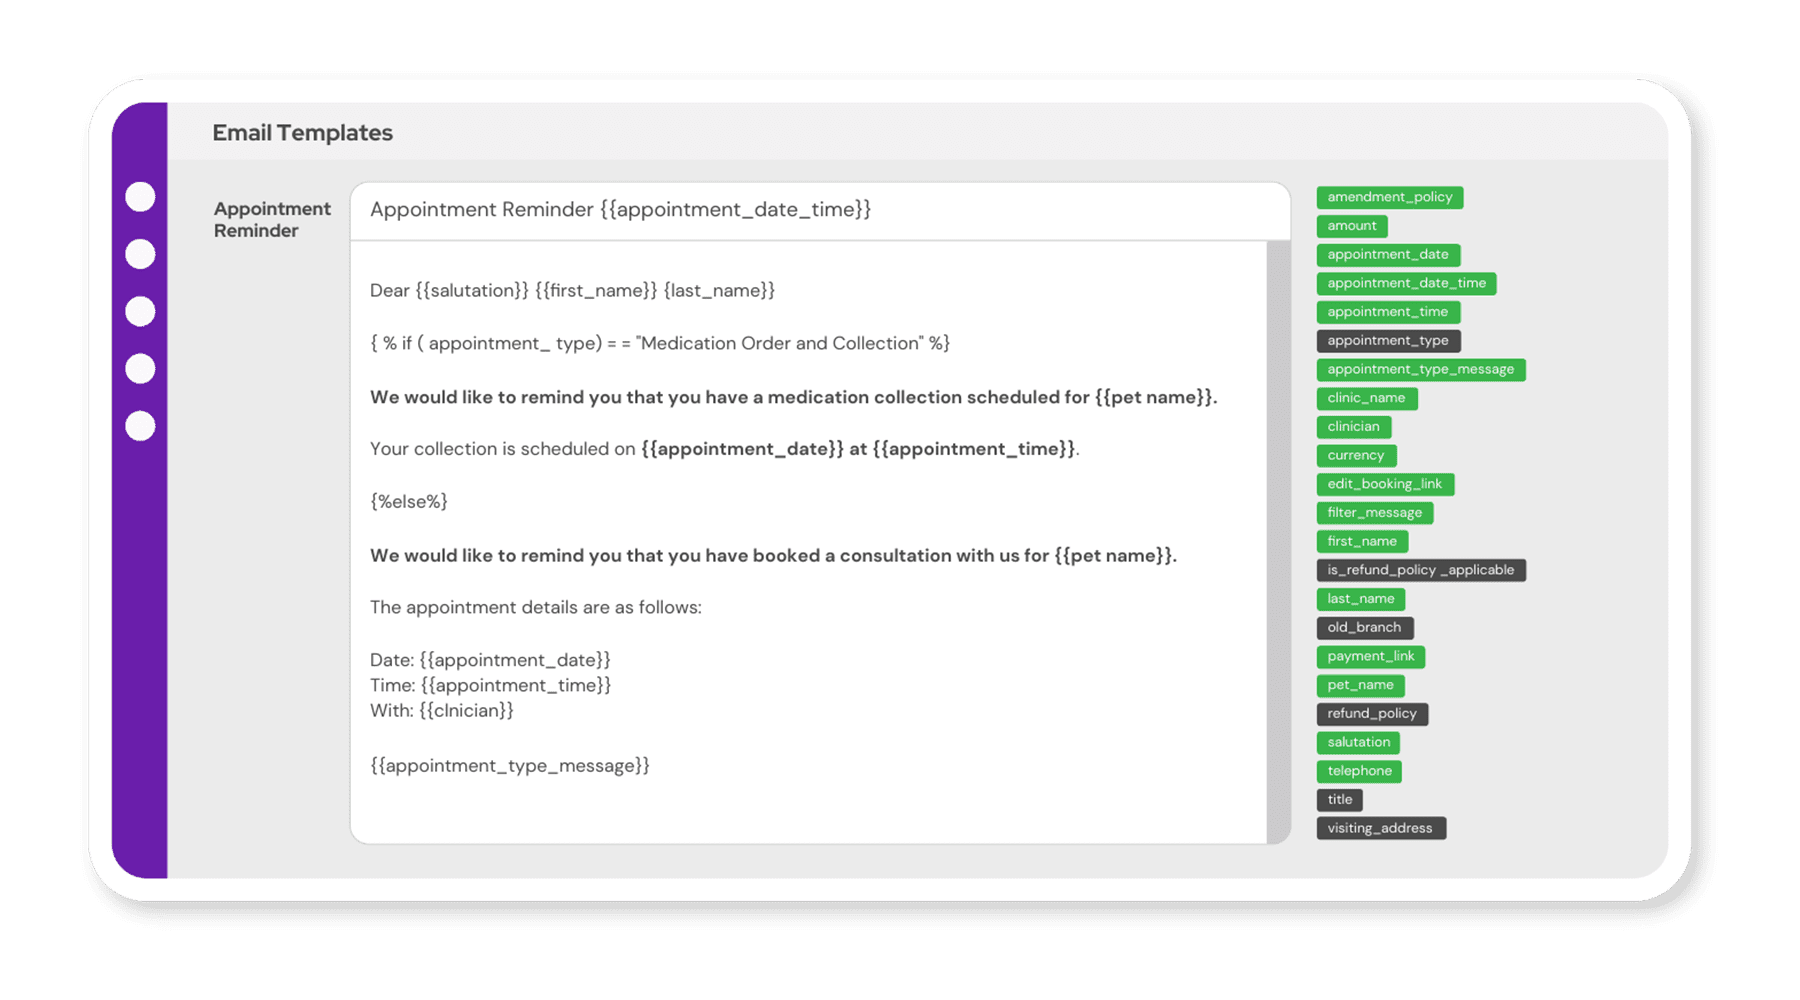Click the email body scrollbar
This screenshot has width=1800, height=1000.
click(x=1278, y=540)
